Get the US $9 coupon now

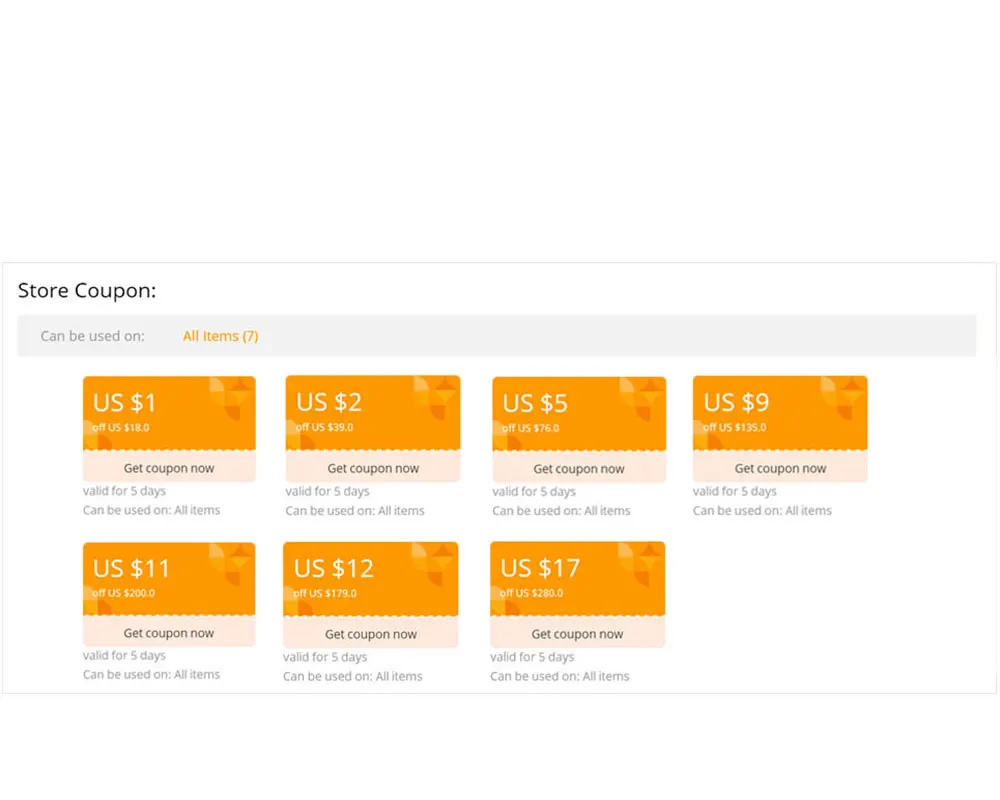780,468
